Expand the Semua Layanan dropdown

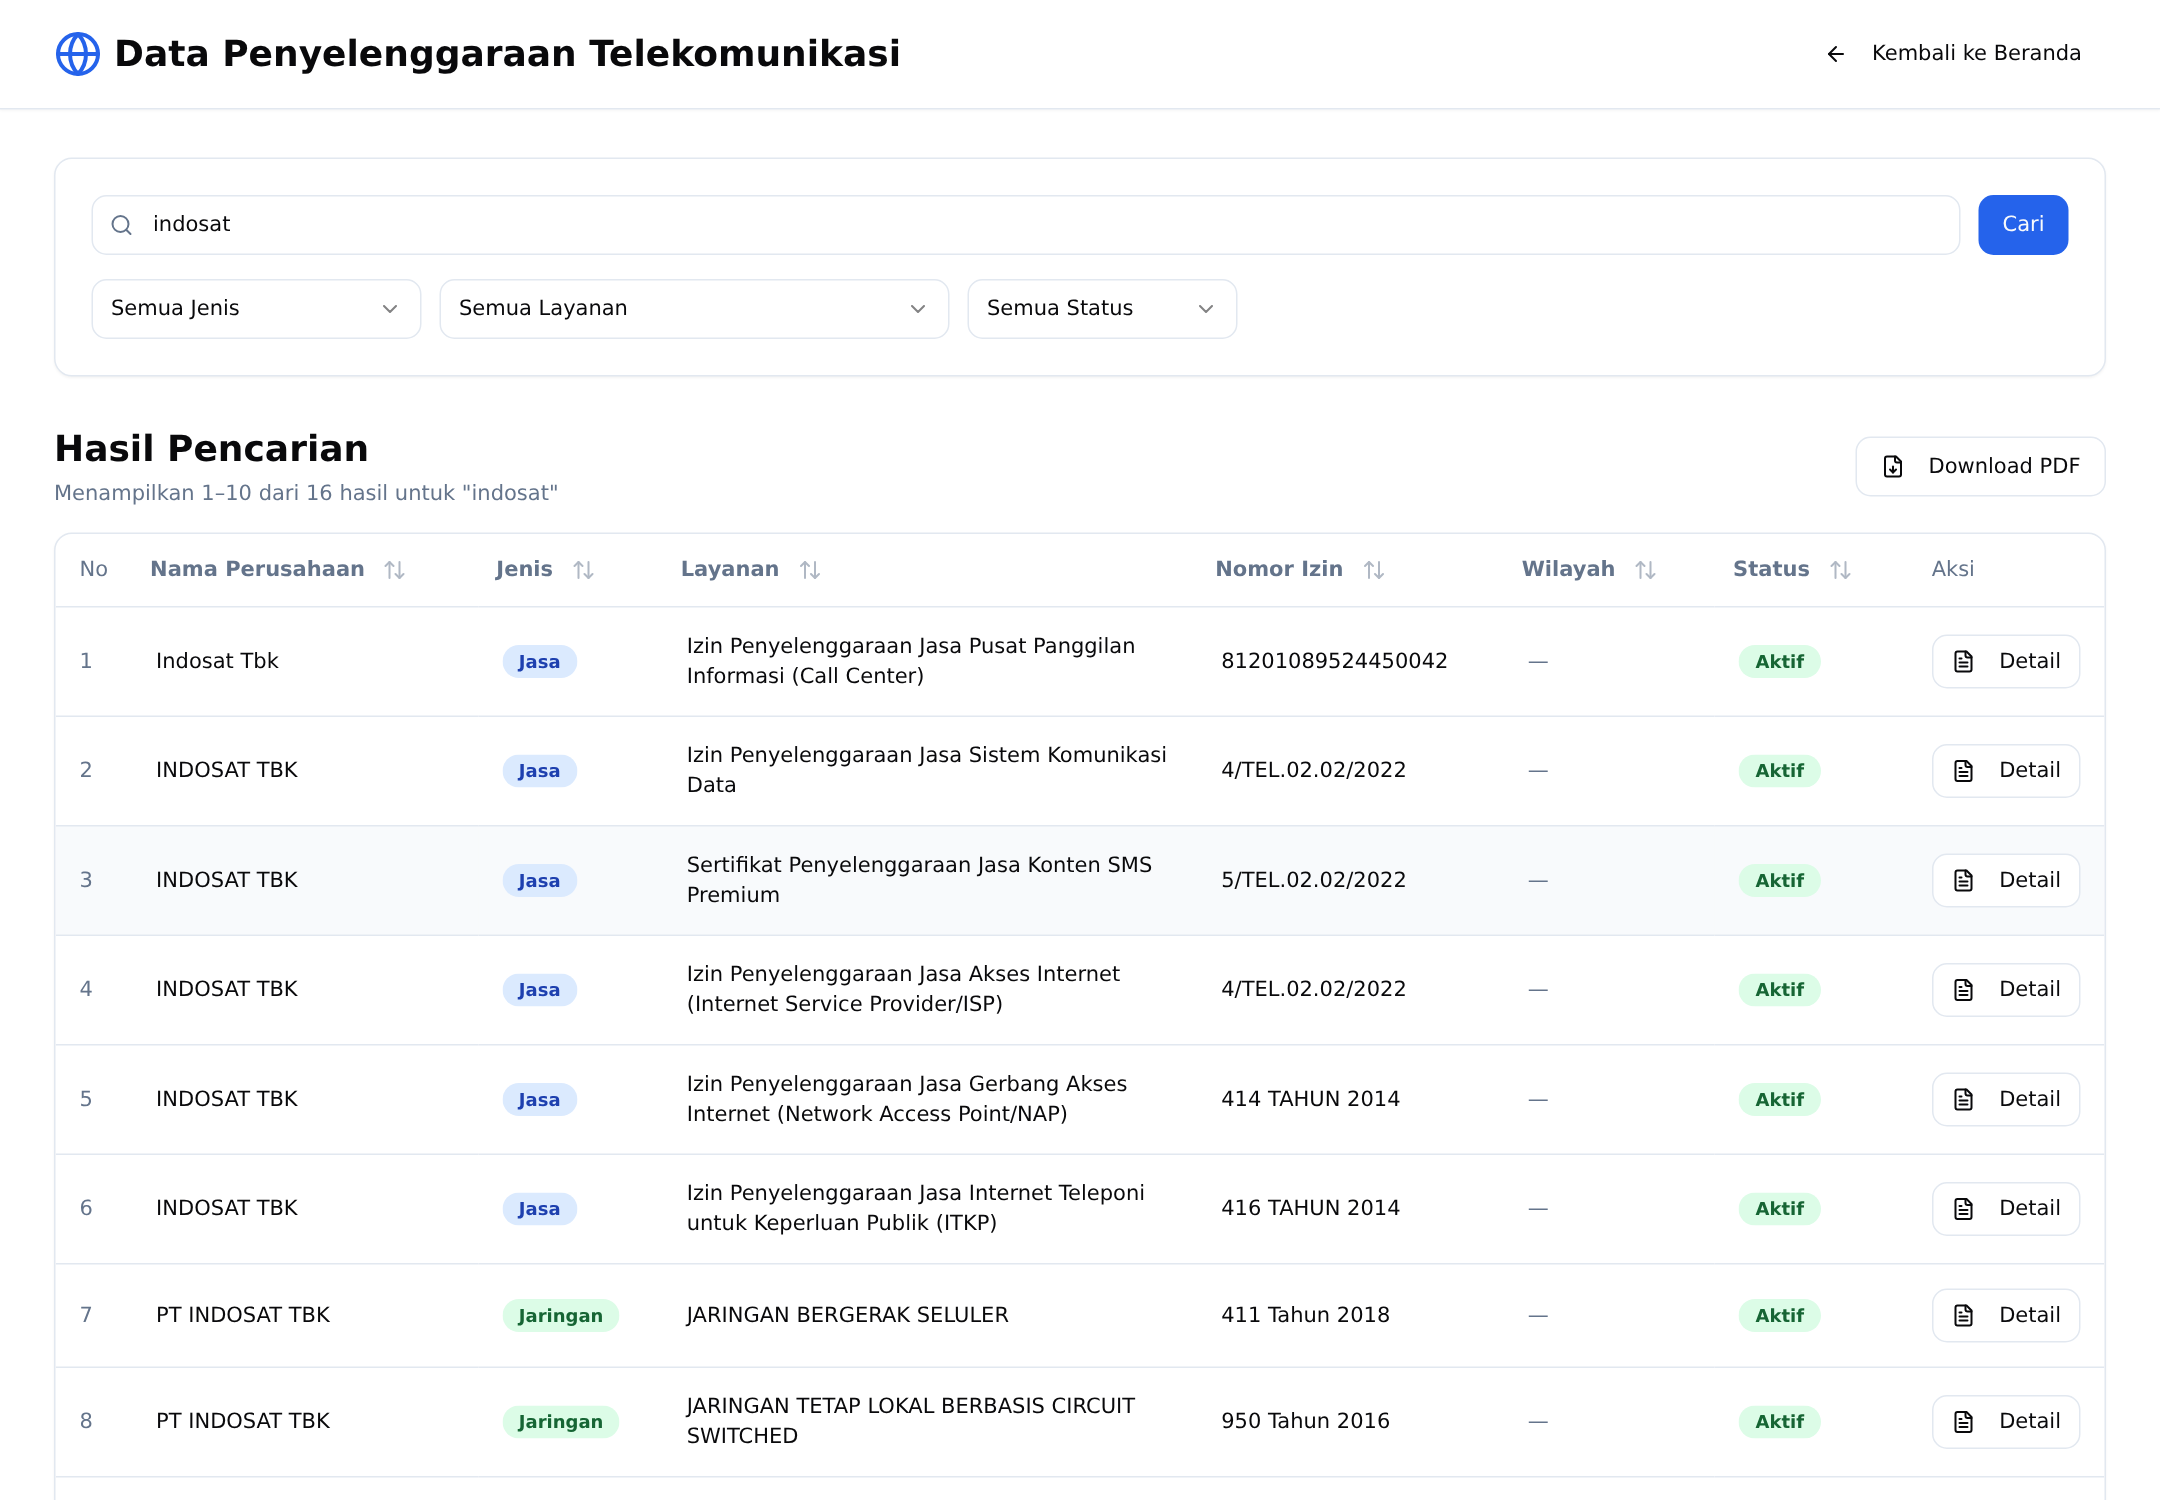[694, 309]
